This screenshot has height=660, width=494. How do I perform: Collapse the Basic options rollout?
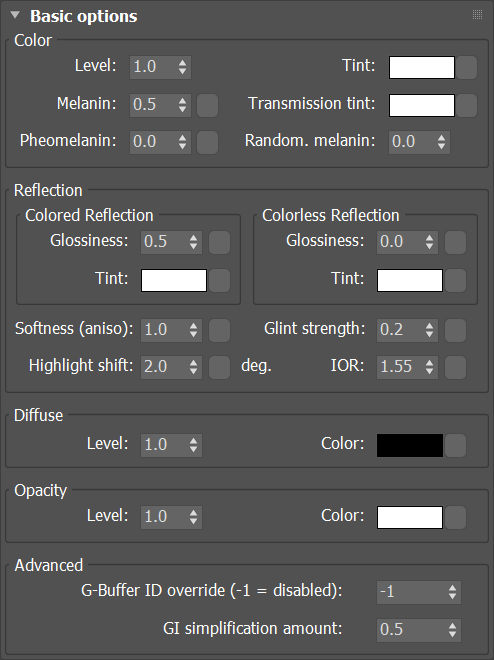tap(16, 15)
